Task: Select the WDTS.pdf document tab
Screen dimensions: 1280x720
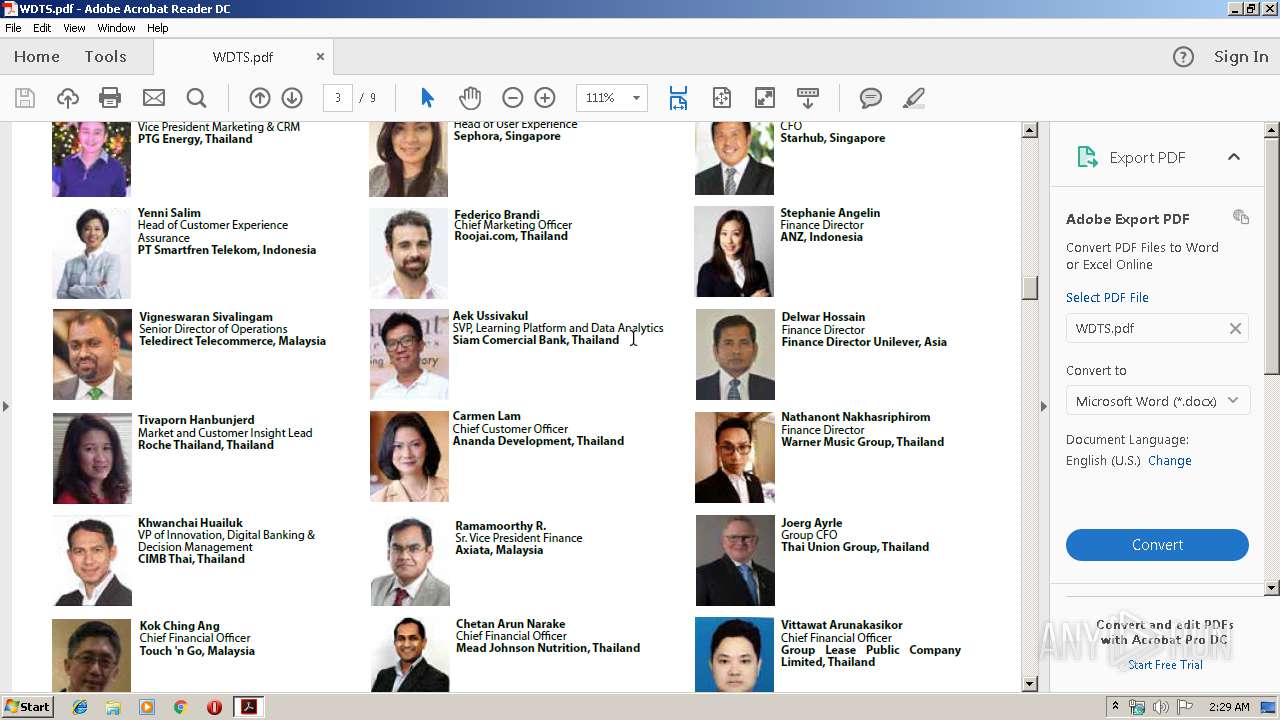Action: click(x=243, y=57)
